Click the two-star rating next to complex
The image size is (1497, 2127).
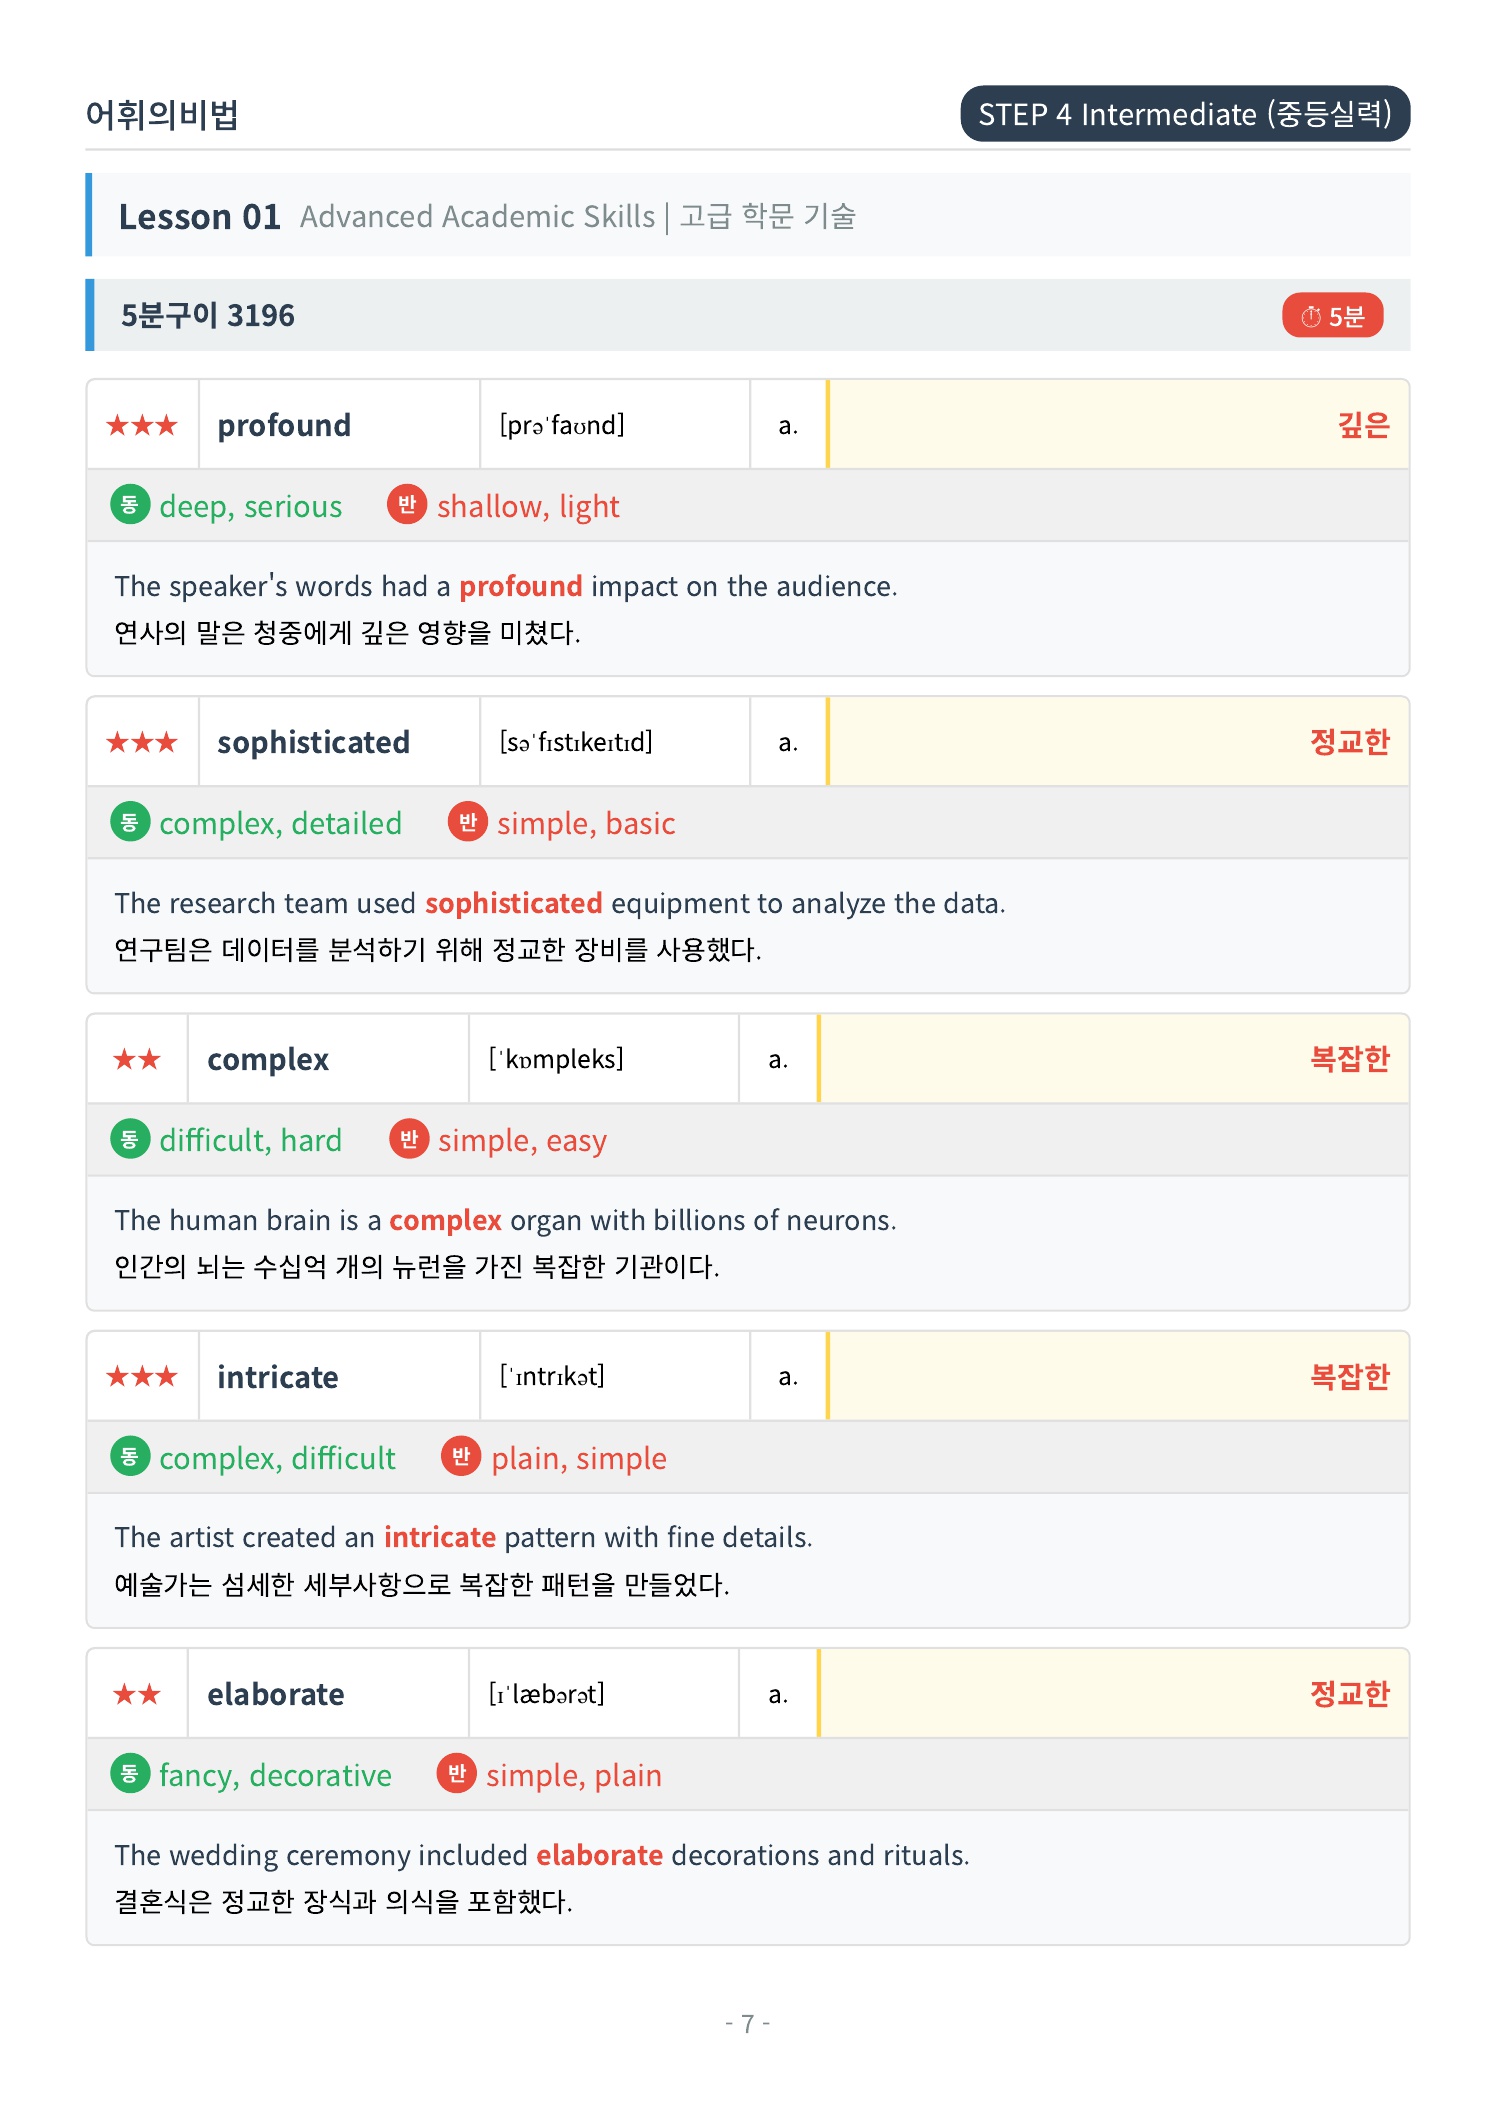pyautogui.click(x=137, y=1059)
